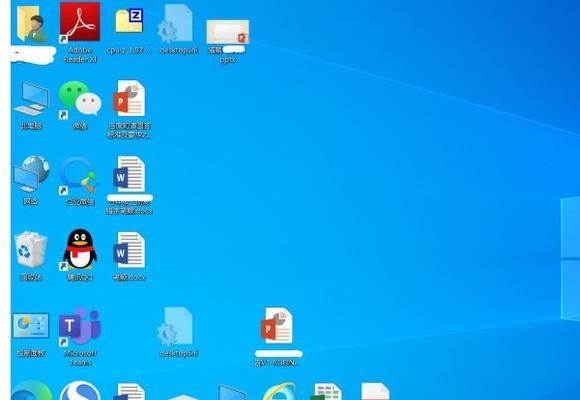This screenshot has height=400, width=580.
Task: Open the Excel spreadsheet file icon
Action: (326, 392)
